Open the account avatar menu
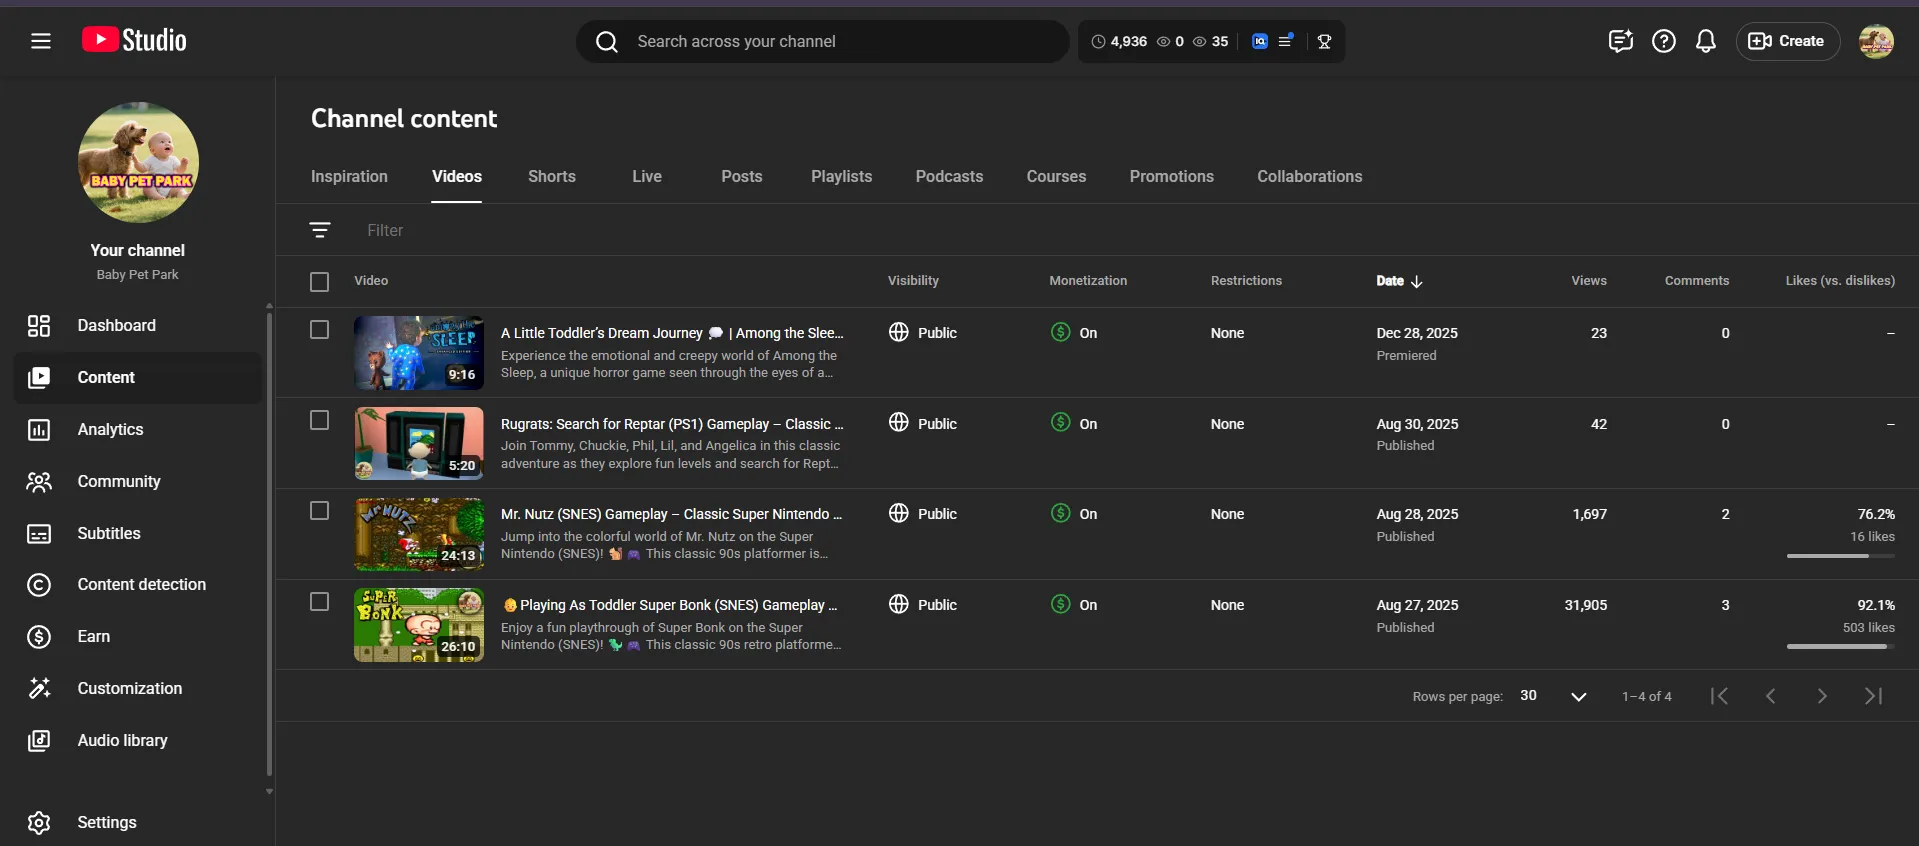Screen dimensions: 1919x846 click(x=1876, y=41)
